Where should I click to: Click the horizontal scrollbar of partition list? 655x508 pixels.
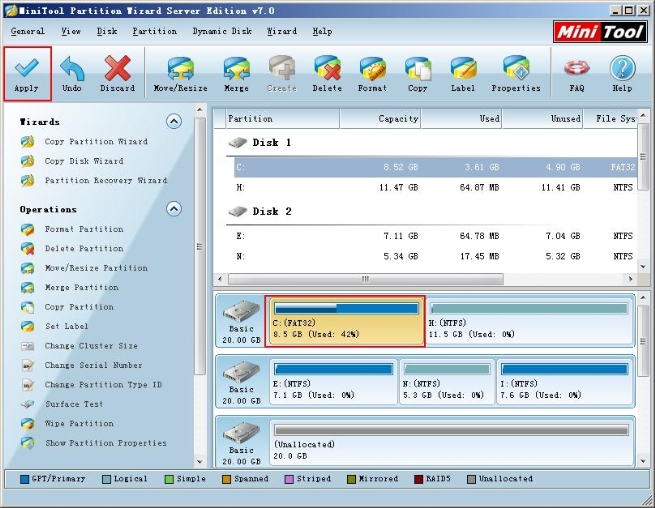[366, 279]
